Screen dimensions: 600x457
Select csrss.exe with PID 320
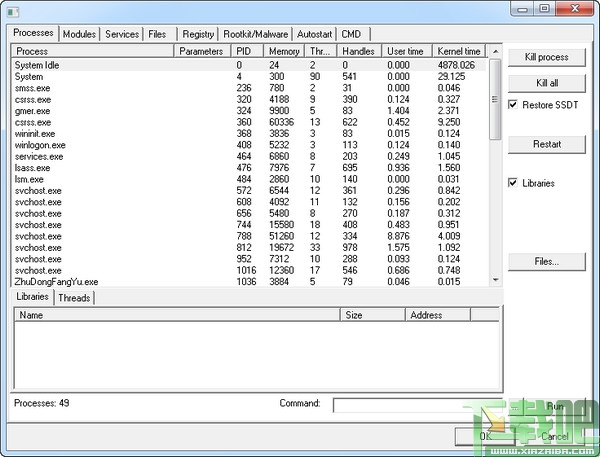click(250, 100)
